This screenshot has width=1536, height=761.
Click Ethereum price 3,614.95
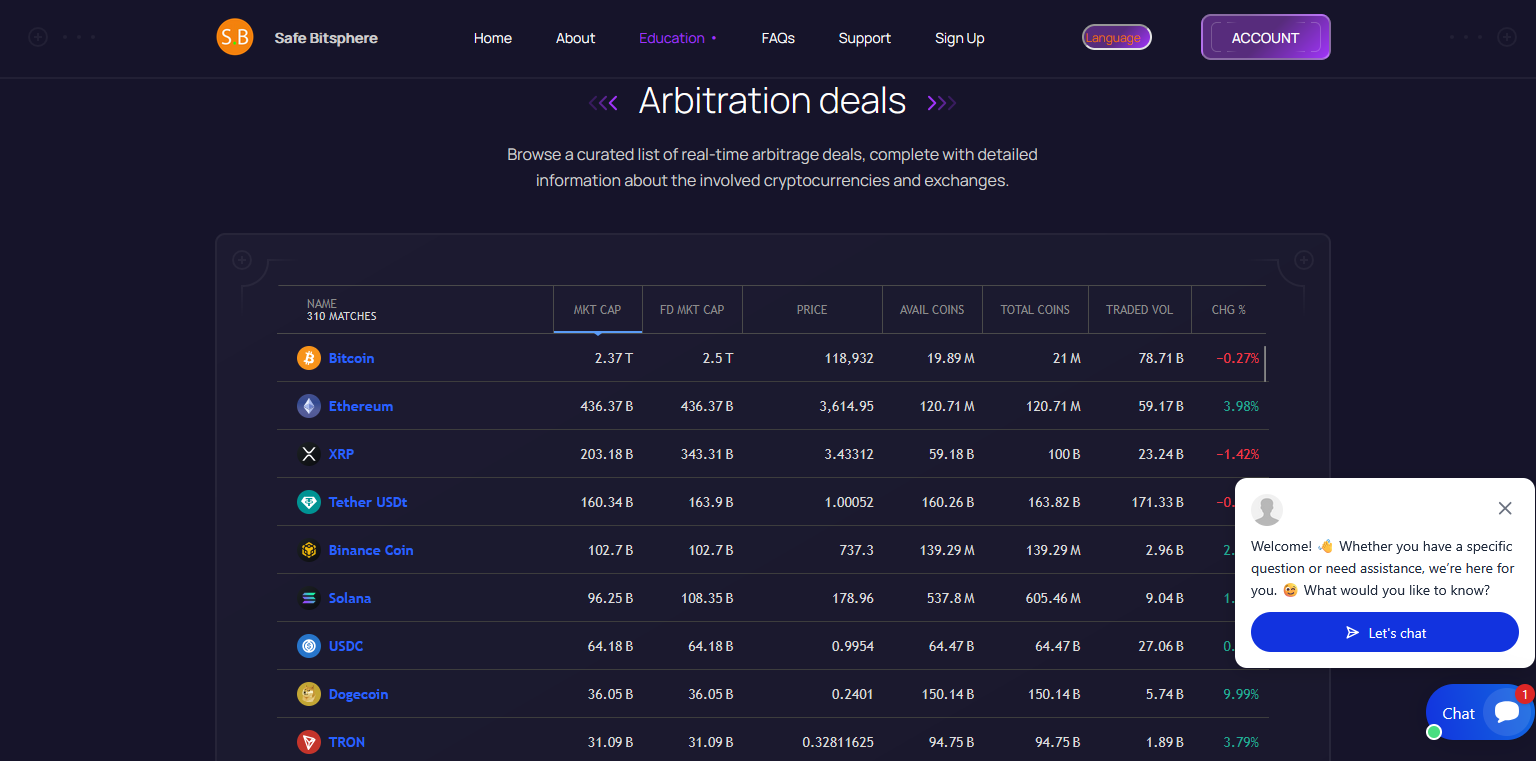click(x=846, y=406)
